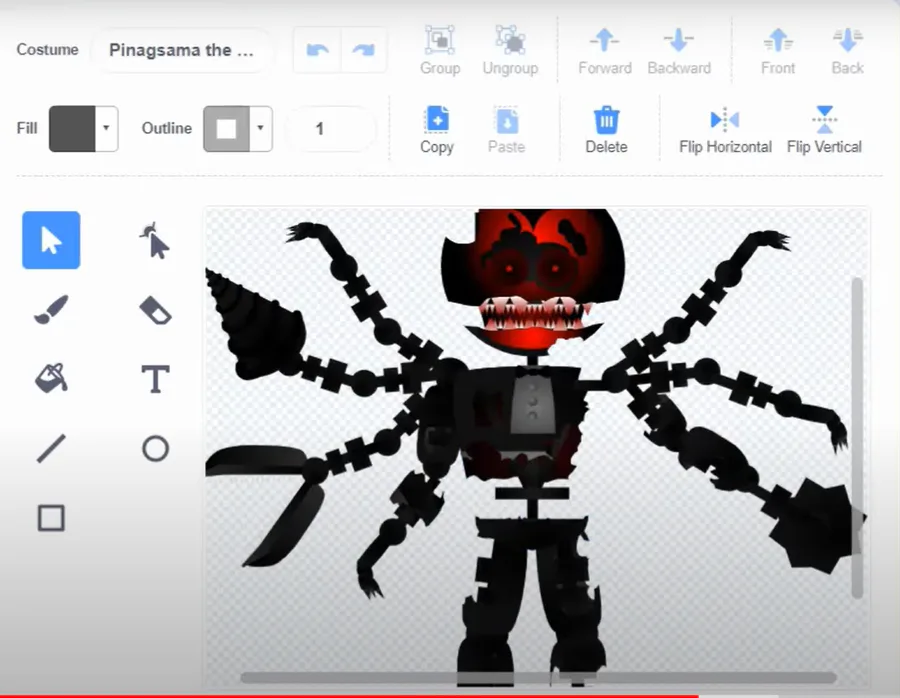Activate the Text tool

(x=156, y=379)
